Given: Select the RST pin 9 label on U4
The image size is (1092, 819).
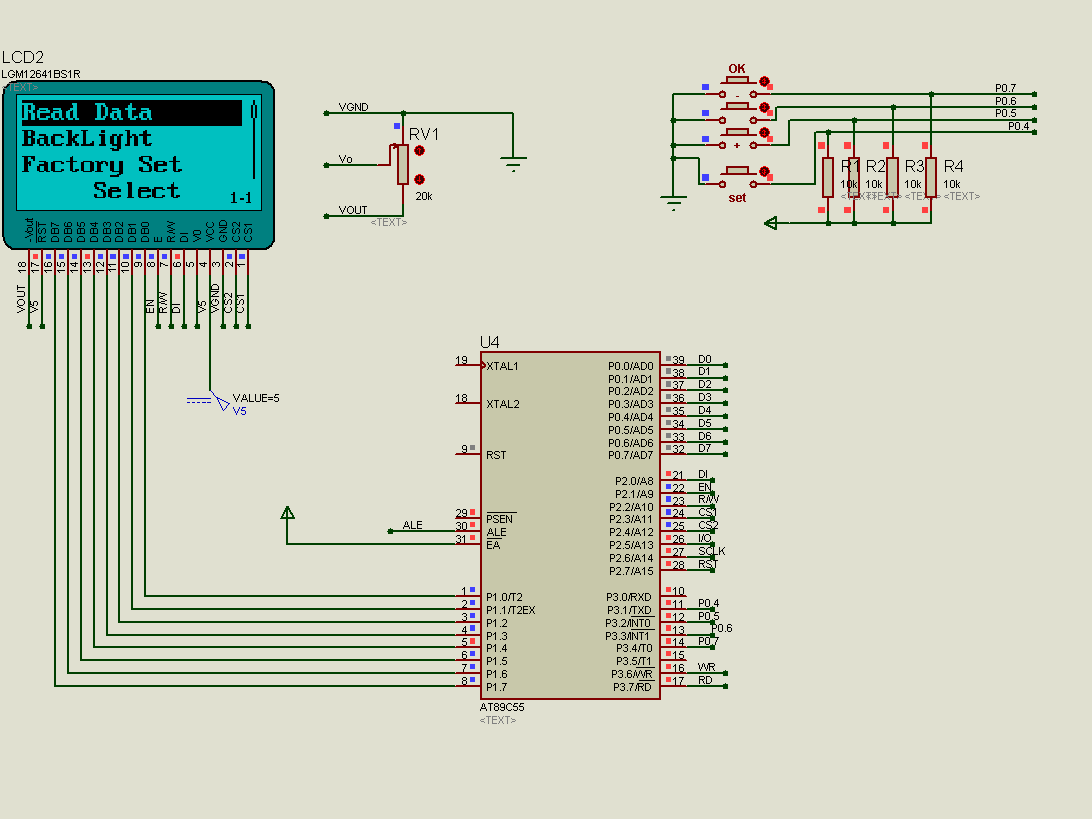Looking at the screenshot, I should click(x=496, y=455).
